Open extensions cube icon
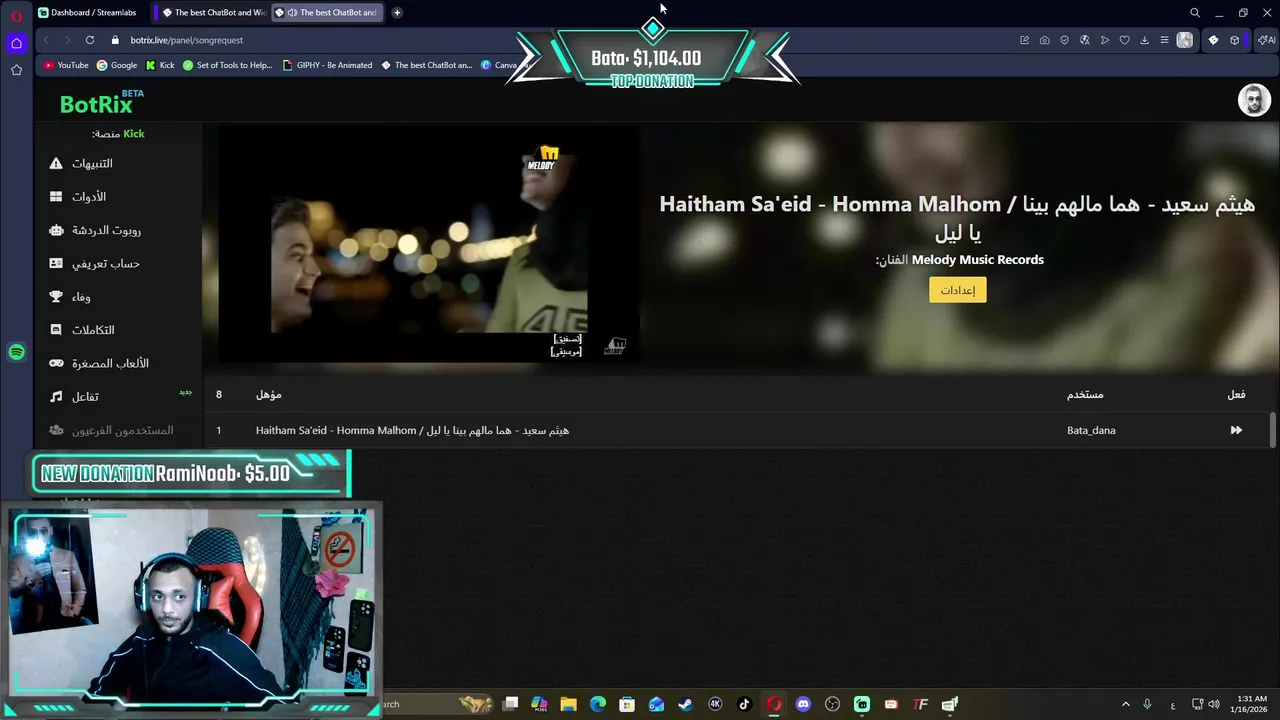 (x=1235, y=40)
